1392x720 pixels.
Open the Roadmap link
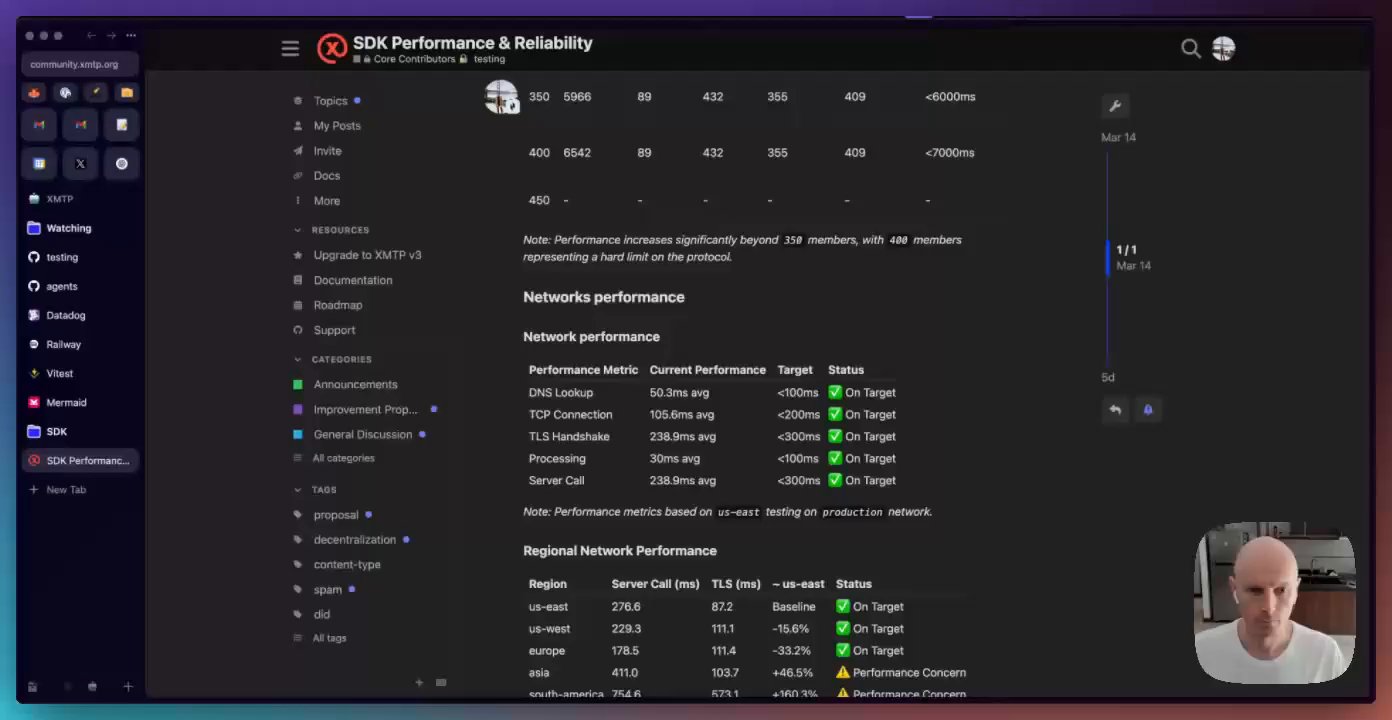(337, 305)
